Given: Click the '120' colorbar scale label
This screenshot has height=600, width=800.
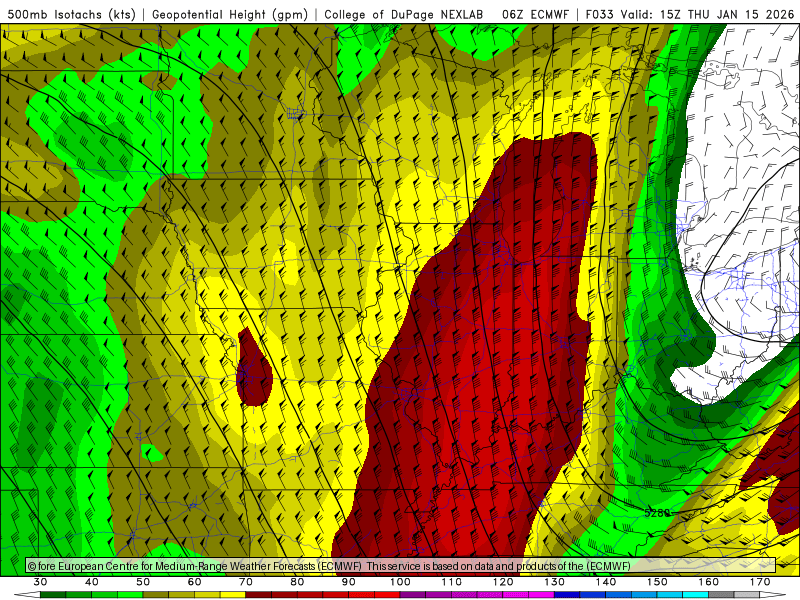Looking at the screenshot, I should (503, 582).
